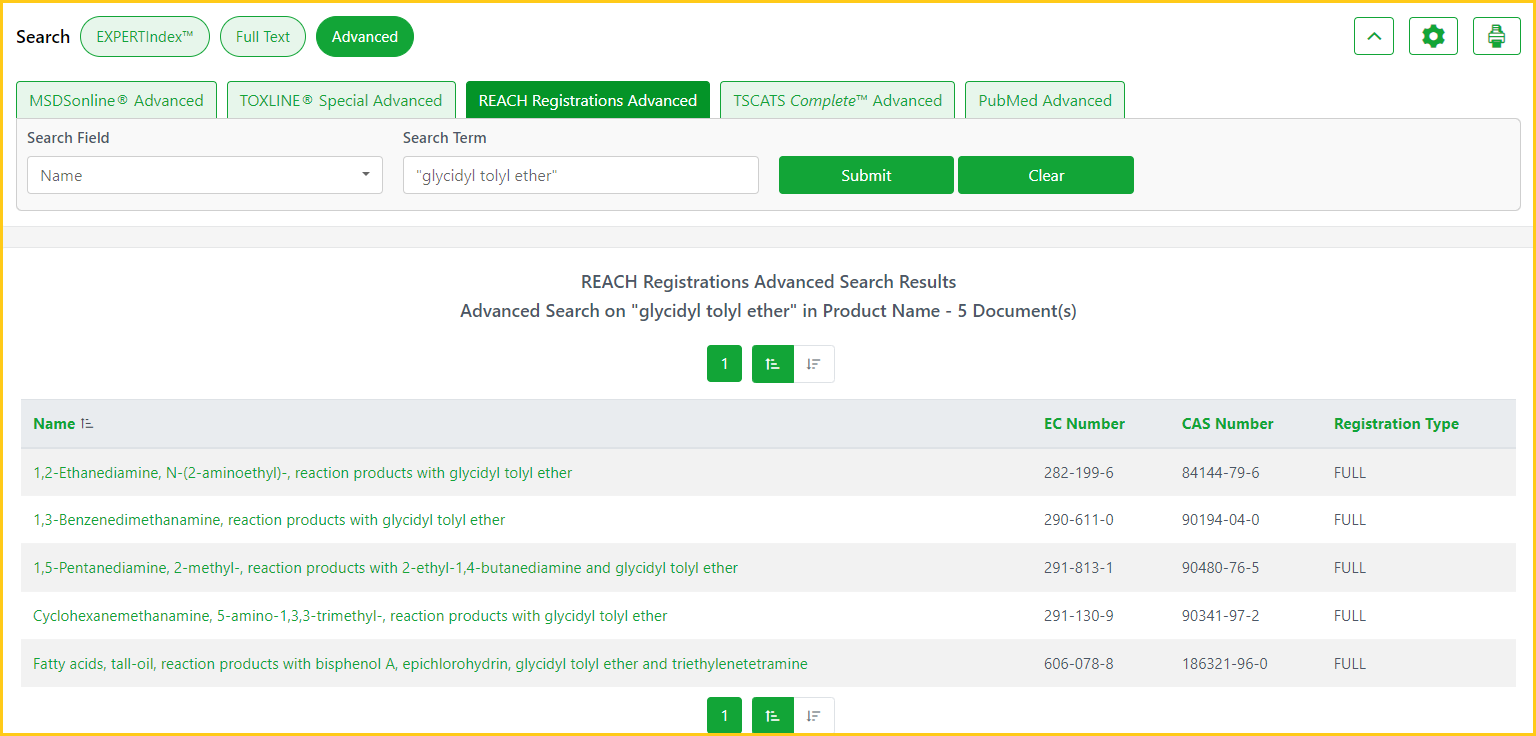Switch to the PubMed Advanced tab
Screen dimensions: 1536x736
pyautogui.click(x=1044, y=100)
